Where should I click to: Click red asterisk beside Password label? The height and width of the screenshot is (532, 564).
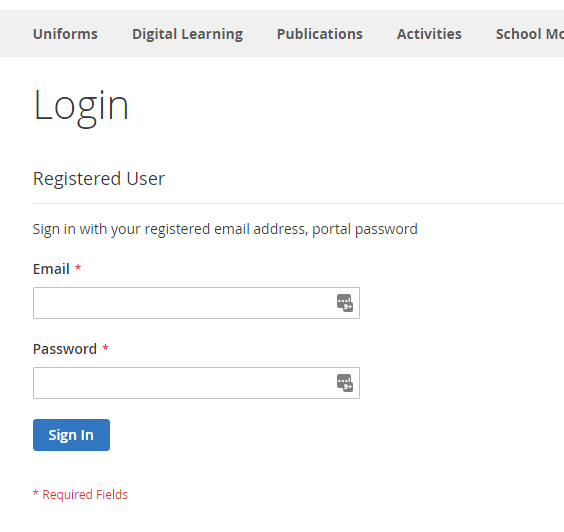click(105, 348)
